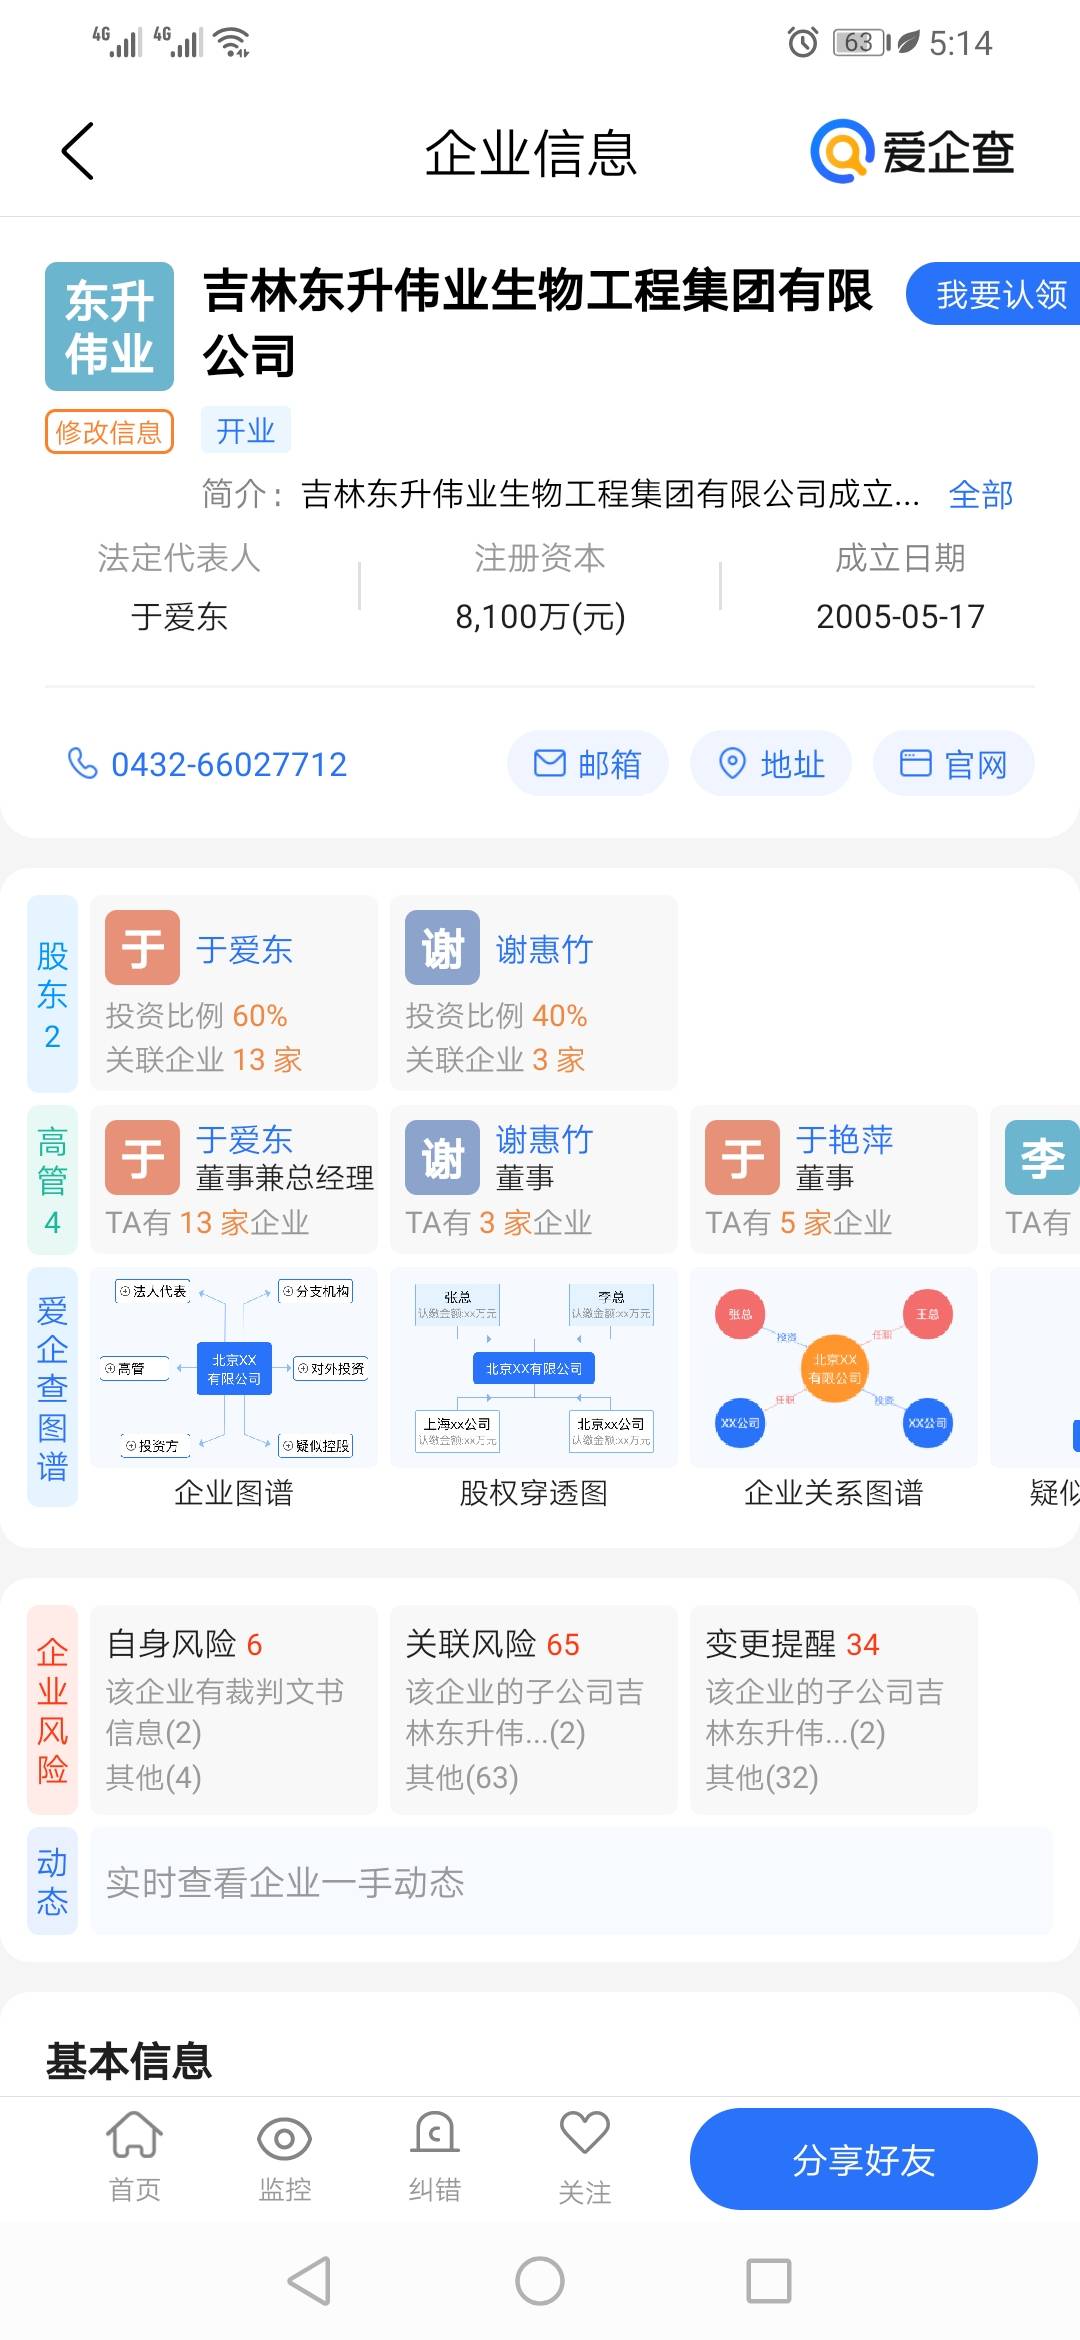
Task: Tap the Monitor (监控) eye icon
Action: [x=285, y=2140]
